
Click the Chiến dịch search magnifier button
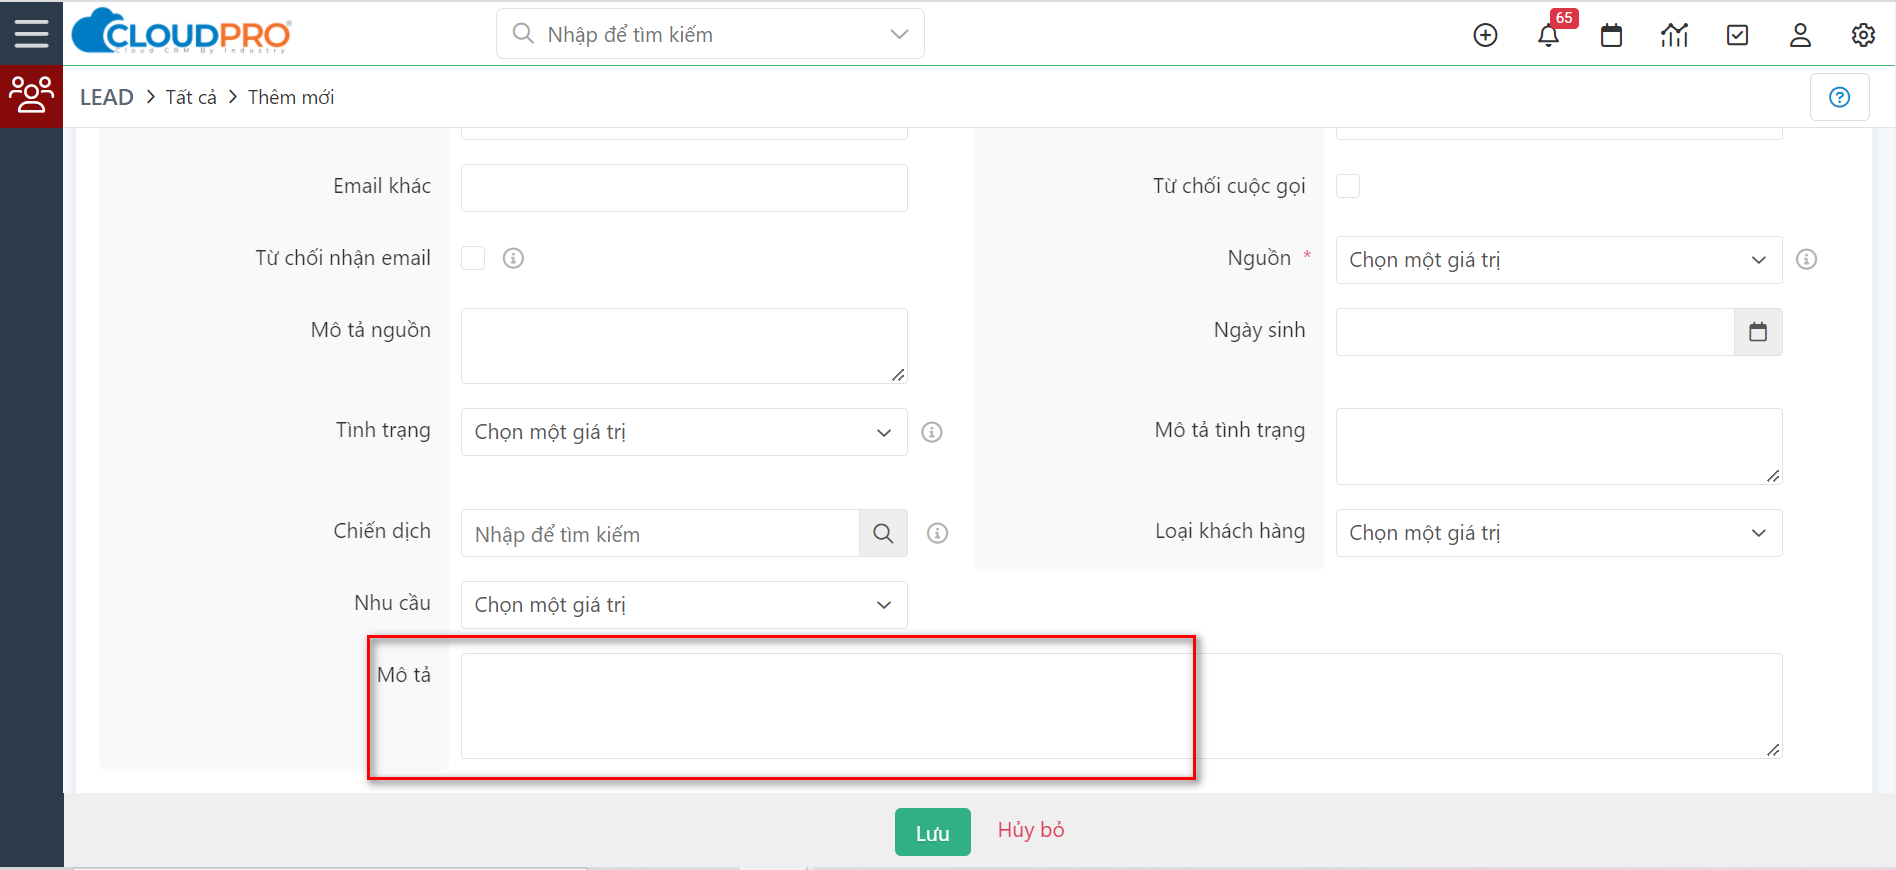click(883, 533)
